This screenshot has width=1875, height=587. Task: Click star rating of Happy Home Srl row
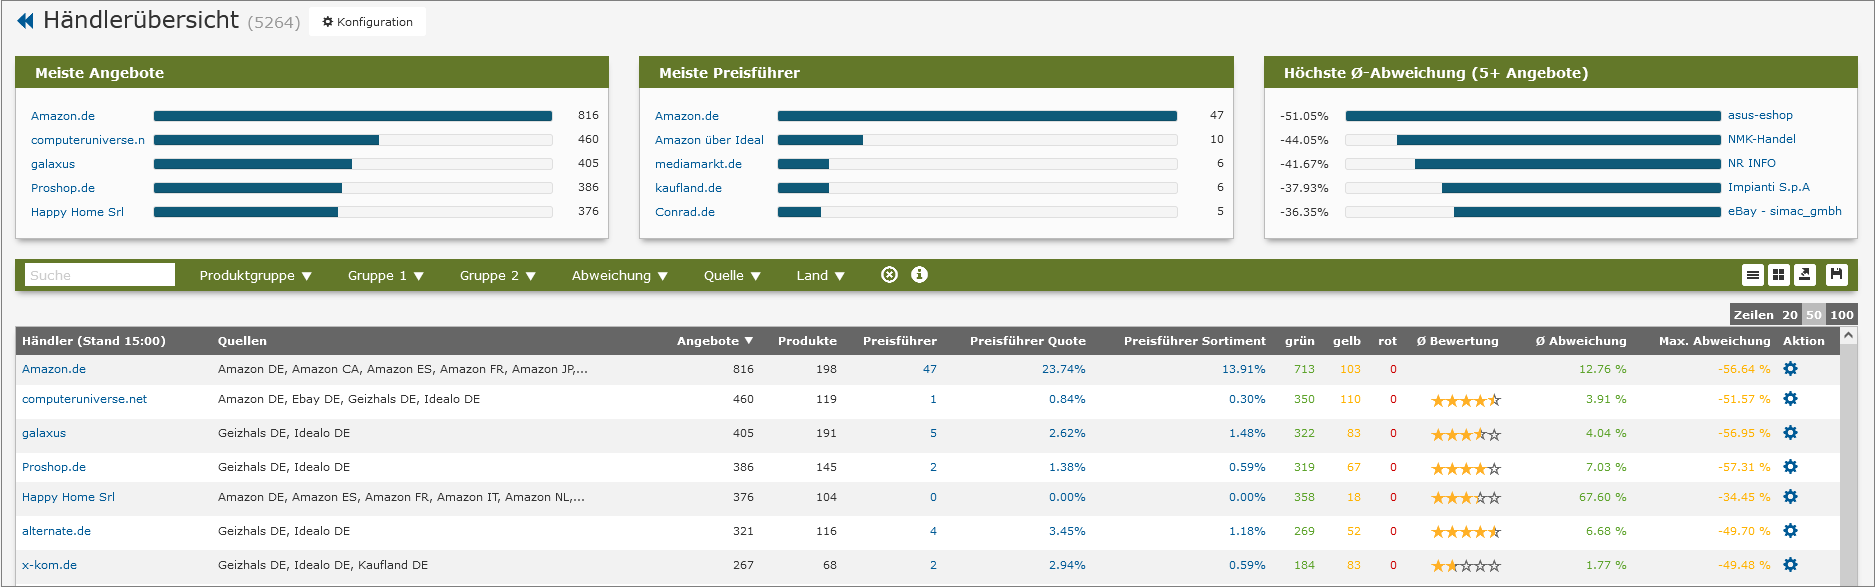pyautogui.click(x=1466, y=498)
